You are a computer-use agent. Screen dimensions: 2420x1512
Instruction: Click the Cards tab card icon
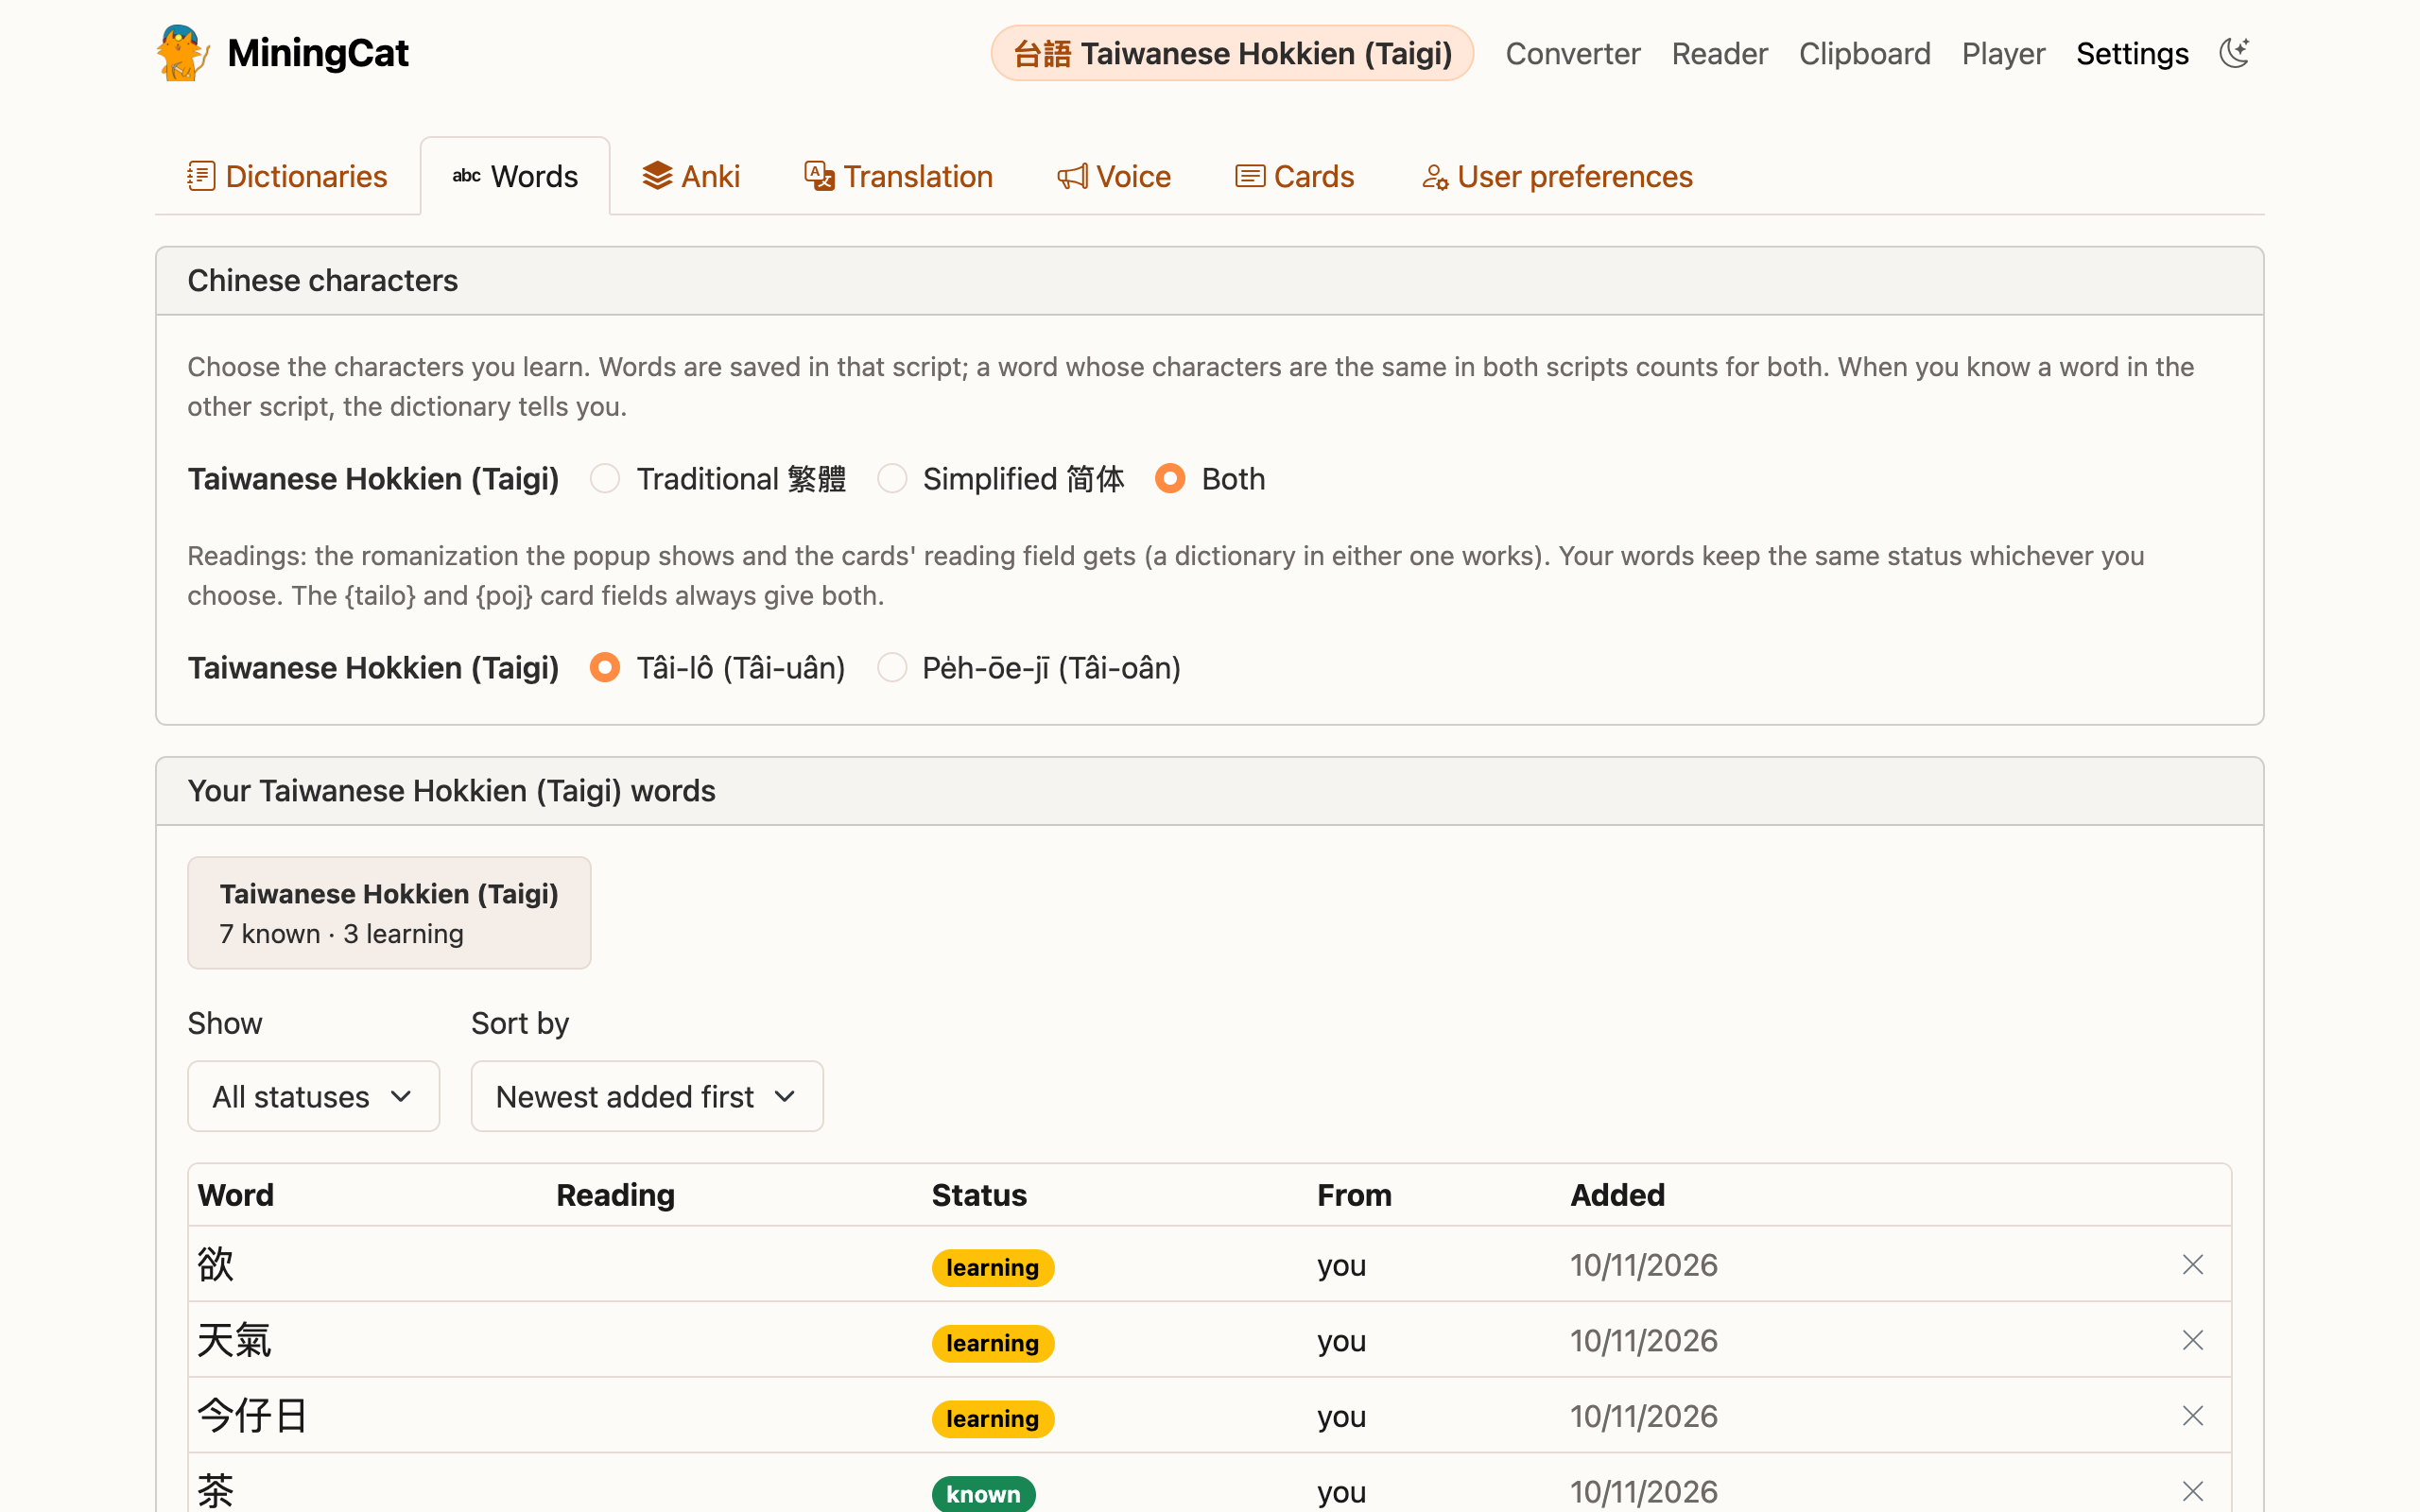pos(1250,176)
